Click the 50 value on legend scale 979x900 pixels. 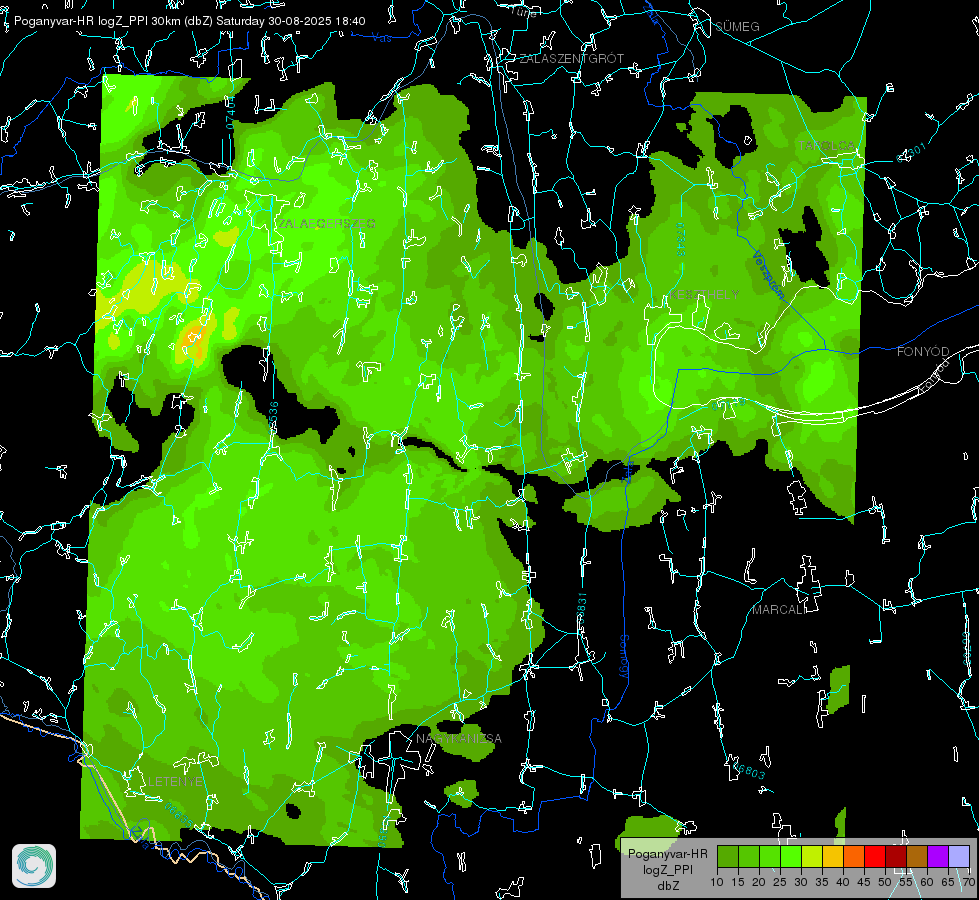pos(885,882)
